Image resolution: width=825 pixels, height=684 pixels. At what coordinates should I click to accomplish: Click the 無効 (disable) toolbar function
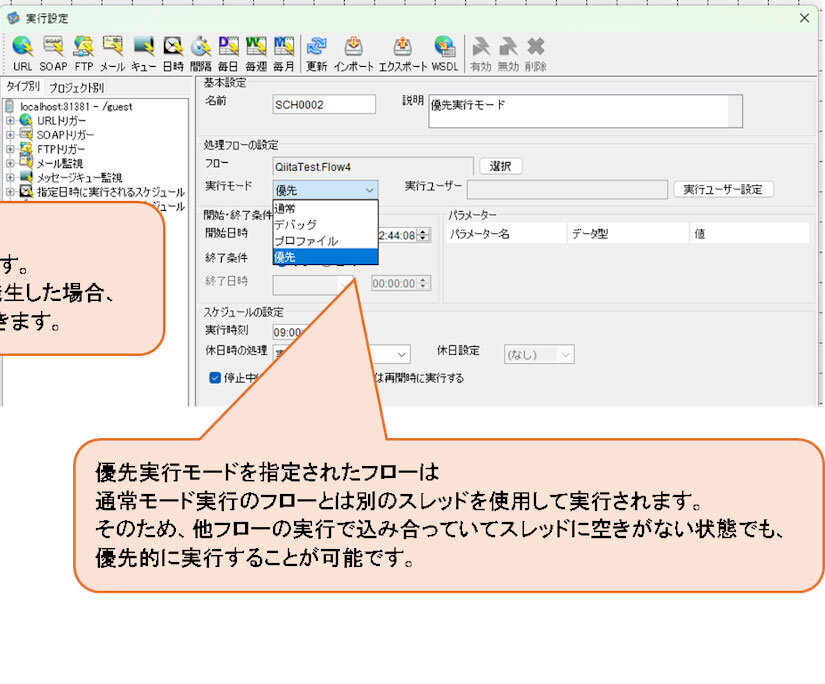click(x=508, y=45)
